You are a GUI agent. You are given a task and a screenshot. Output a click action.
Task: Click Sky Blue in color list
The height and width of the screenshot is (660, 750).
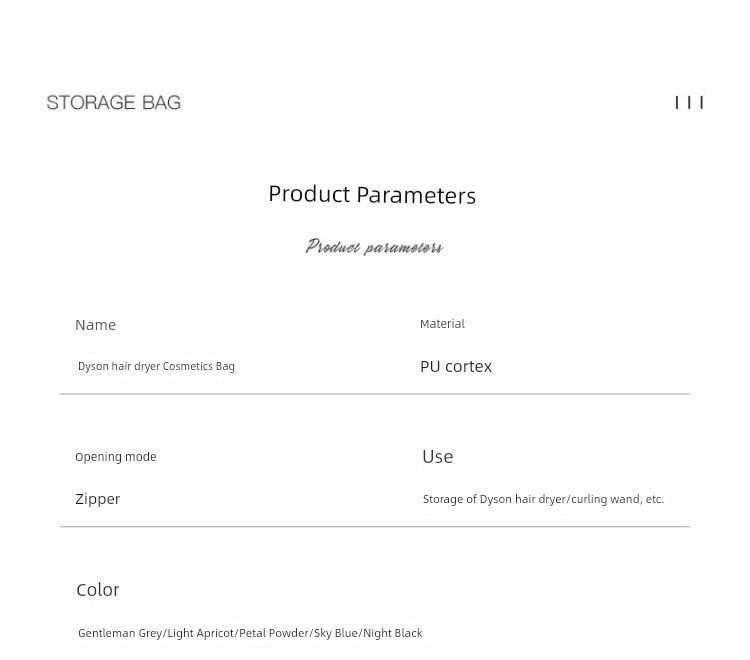click(336, 633)
